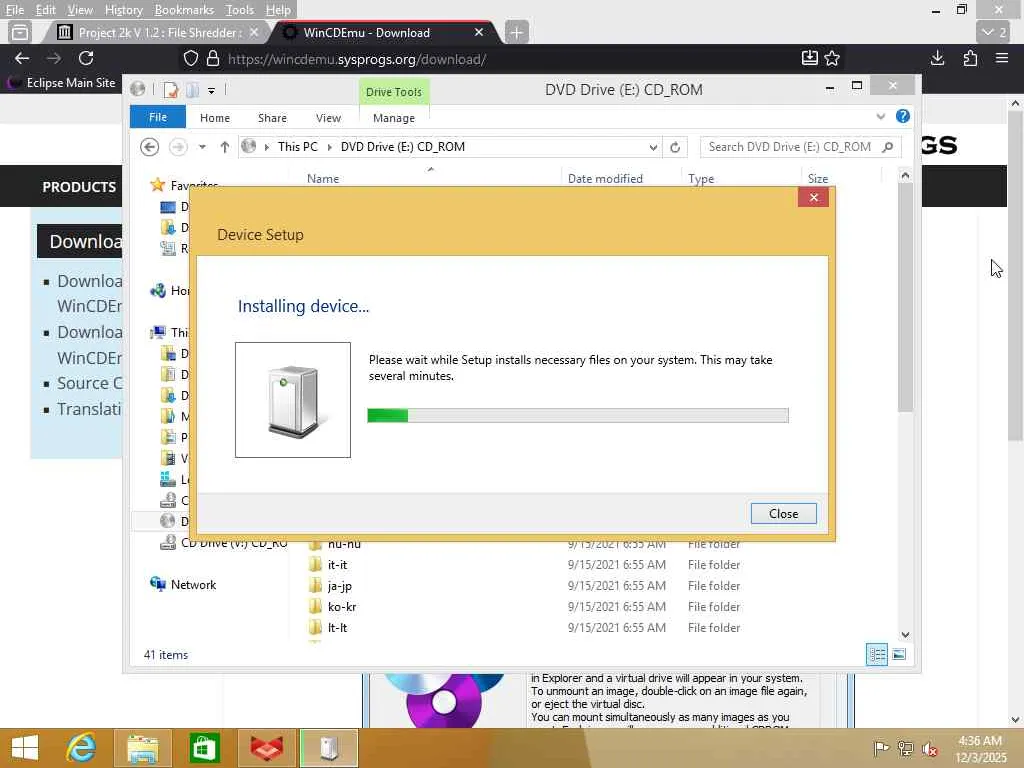
Task: Open the Firefox extensions puzzle icon
Action: (970, 59)
